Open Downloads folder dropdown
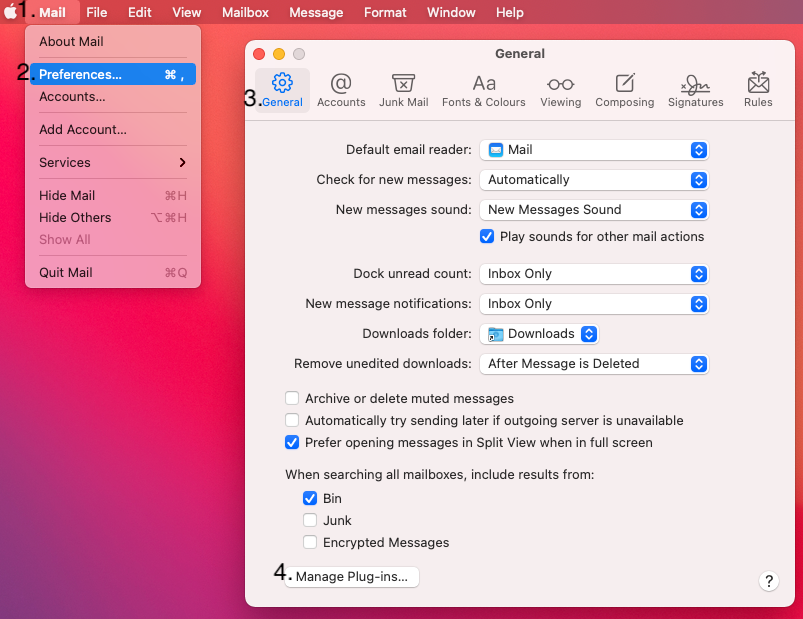The height and width of the screenshot is (619, 803). coord(539,334)
